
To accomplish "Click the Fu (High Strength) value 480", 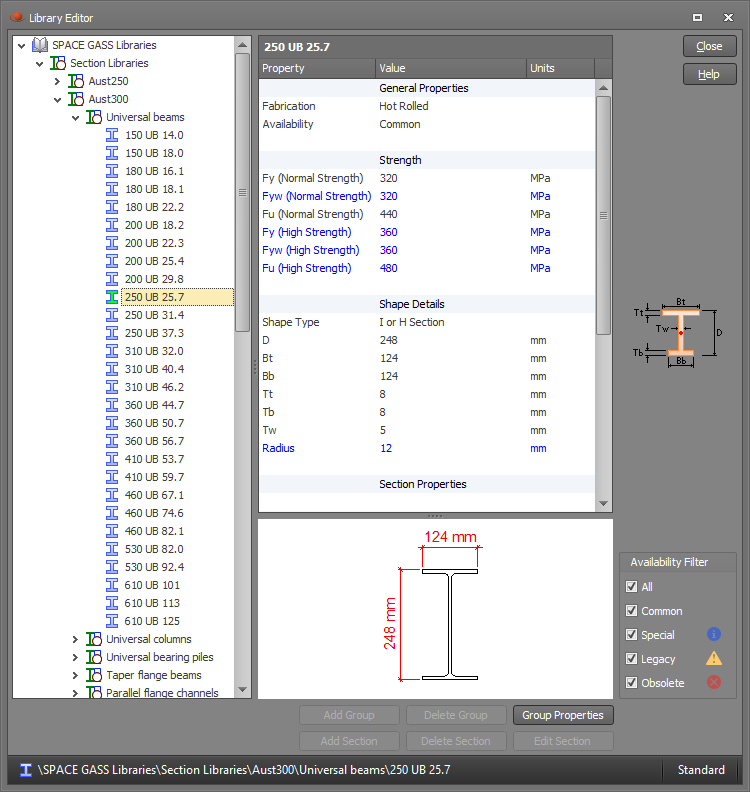I will (x=388, y=268).
